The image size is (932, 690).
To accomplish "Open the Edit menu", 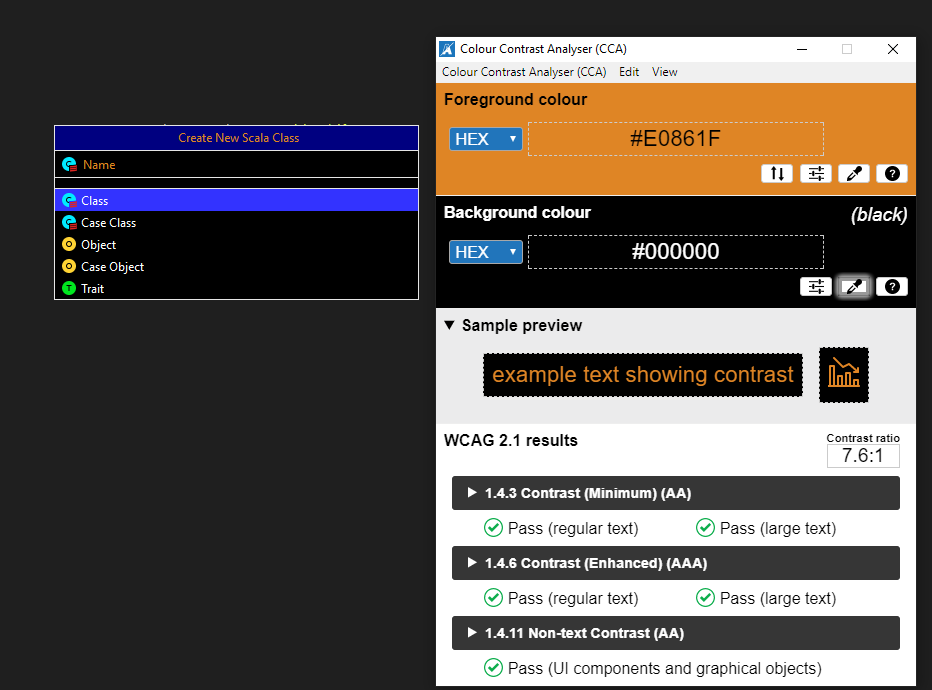I will (628, 71).
